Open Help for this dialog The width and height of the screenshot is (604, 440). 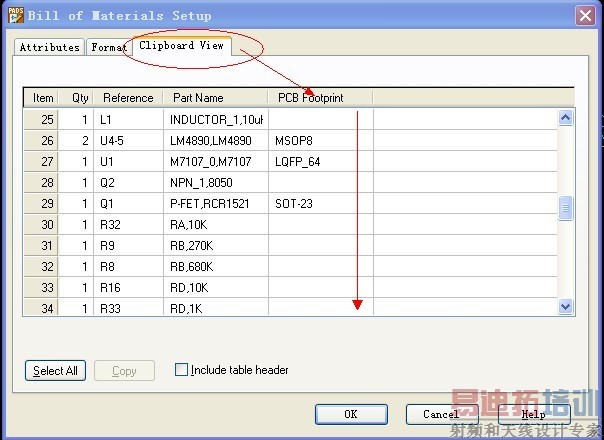pos(534,415)
